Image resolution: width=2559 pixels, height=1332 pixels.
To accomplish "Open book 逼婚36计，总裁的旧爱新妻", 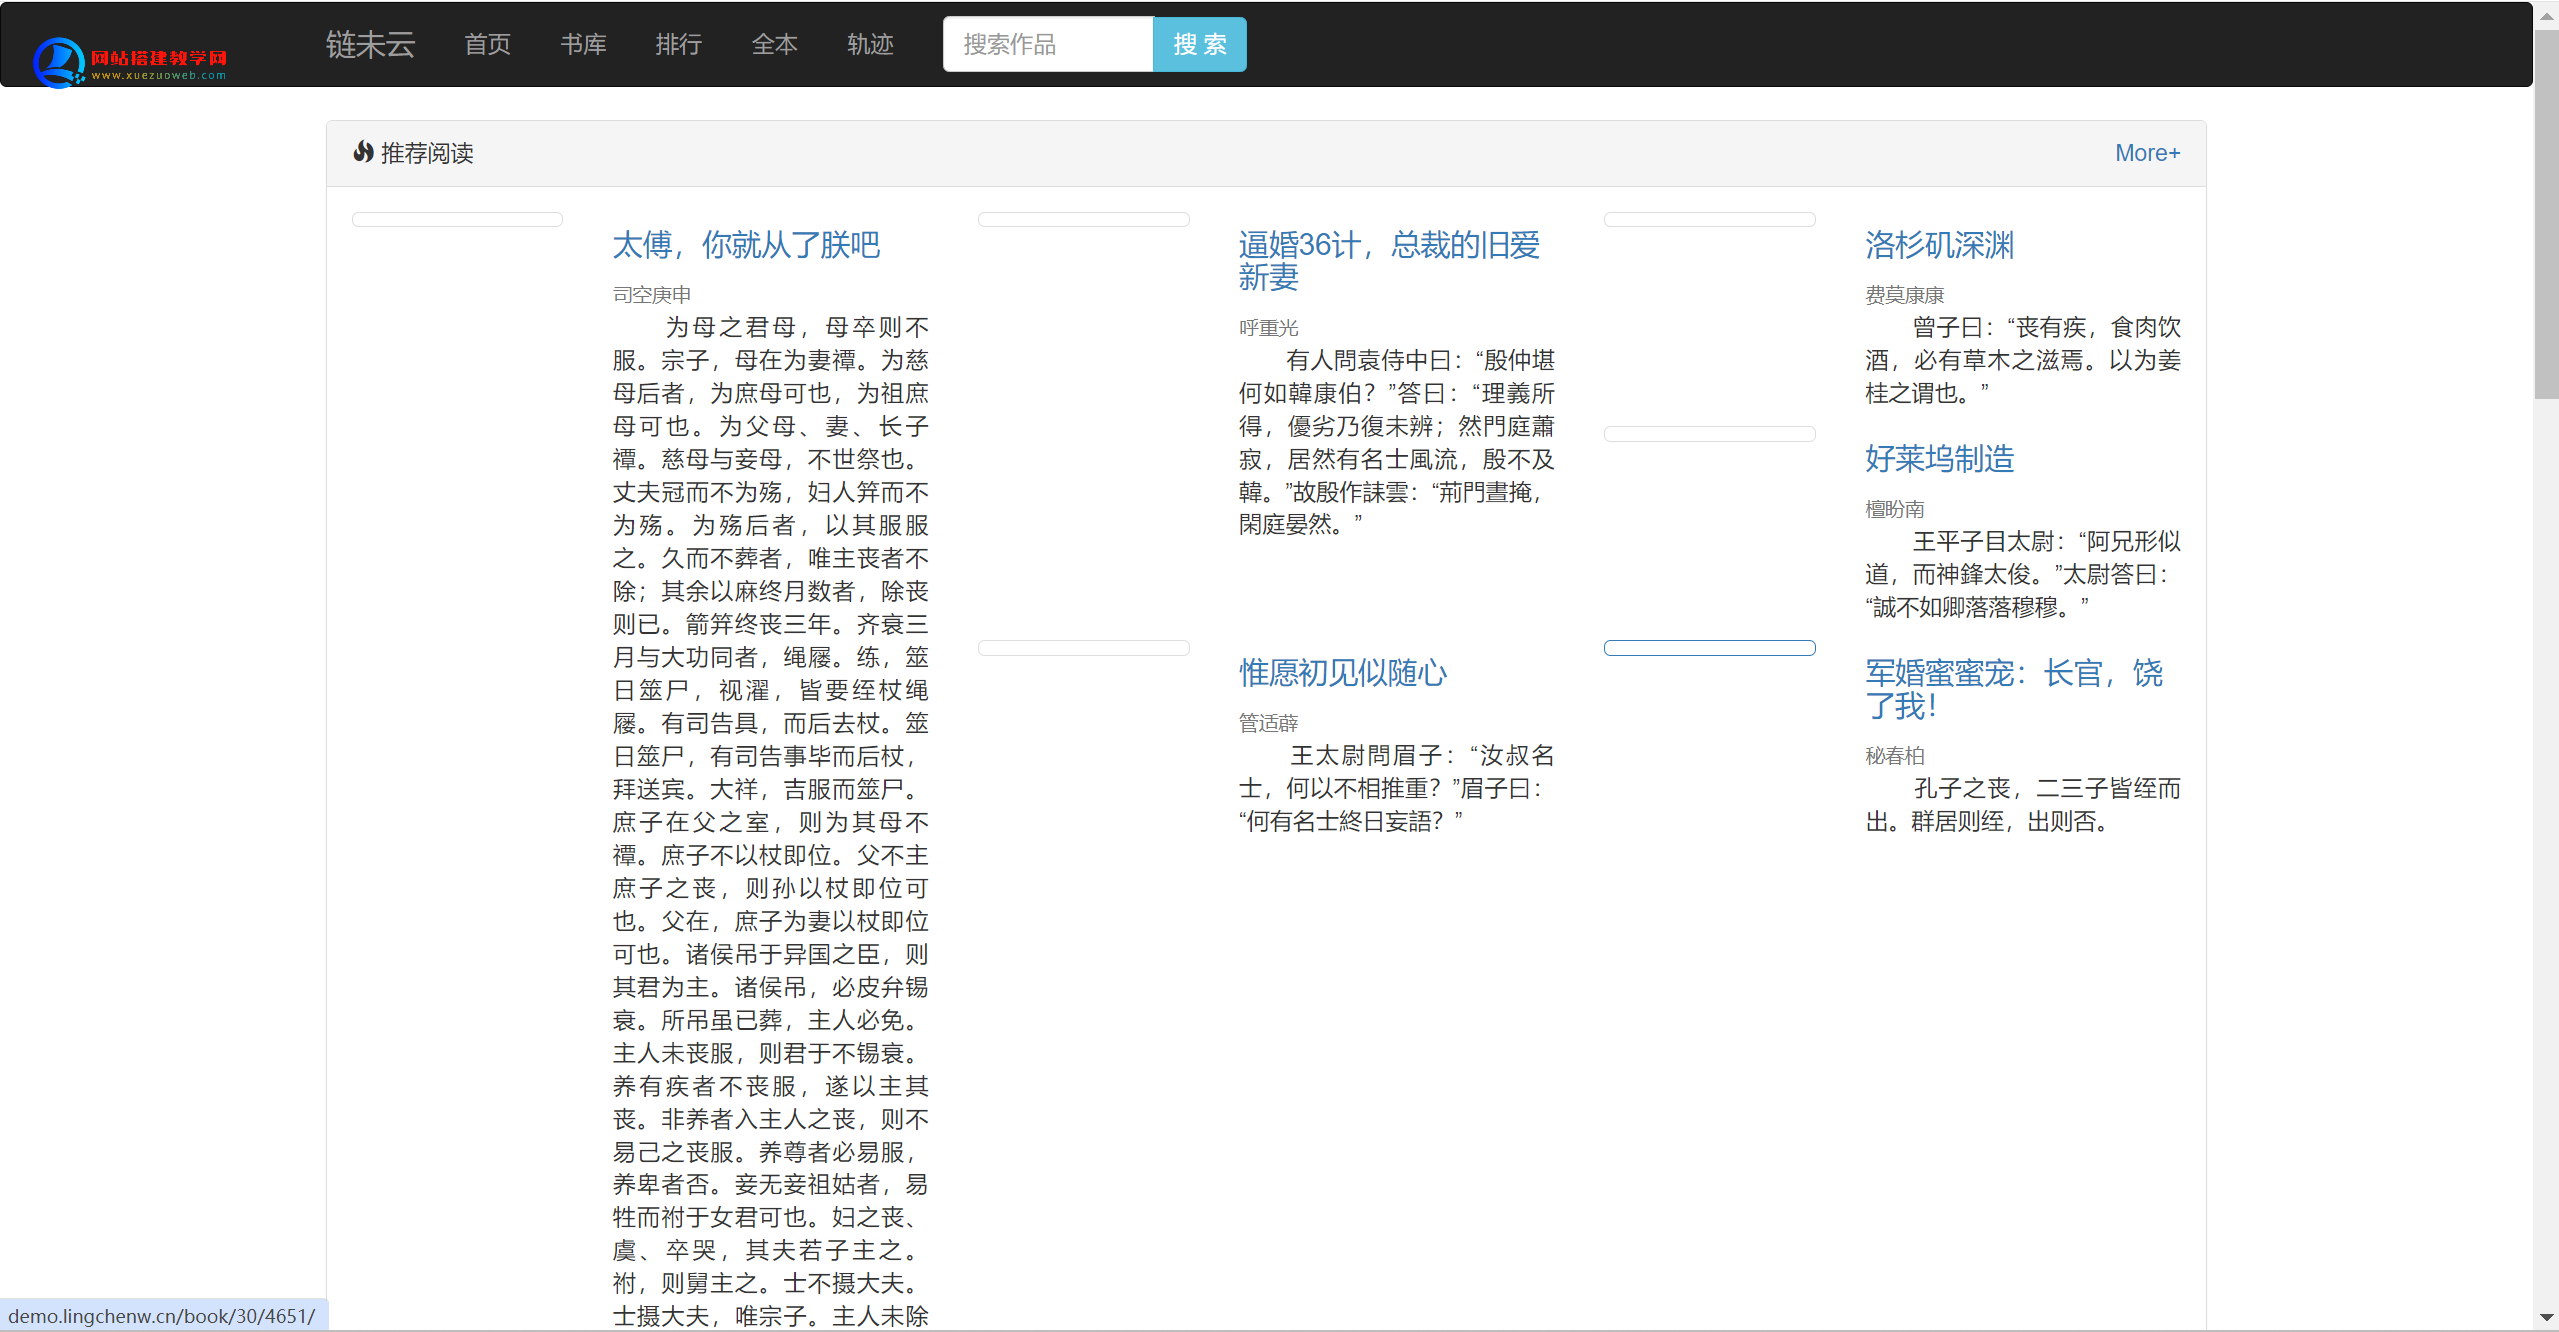I will click(x=1389, y=261).
